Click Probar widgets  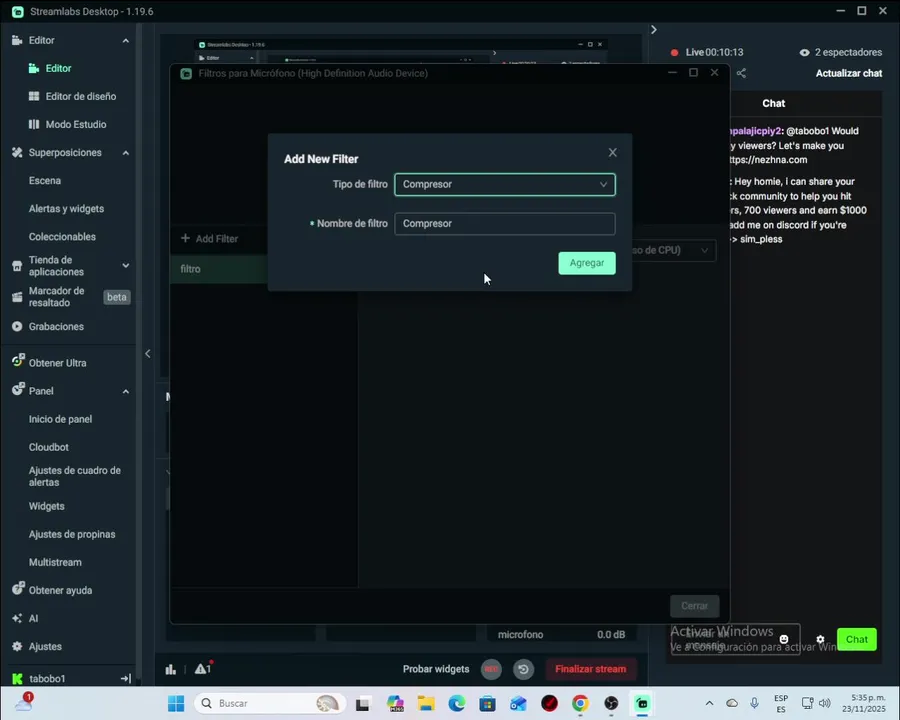(436, 669)
